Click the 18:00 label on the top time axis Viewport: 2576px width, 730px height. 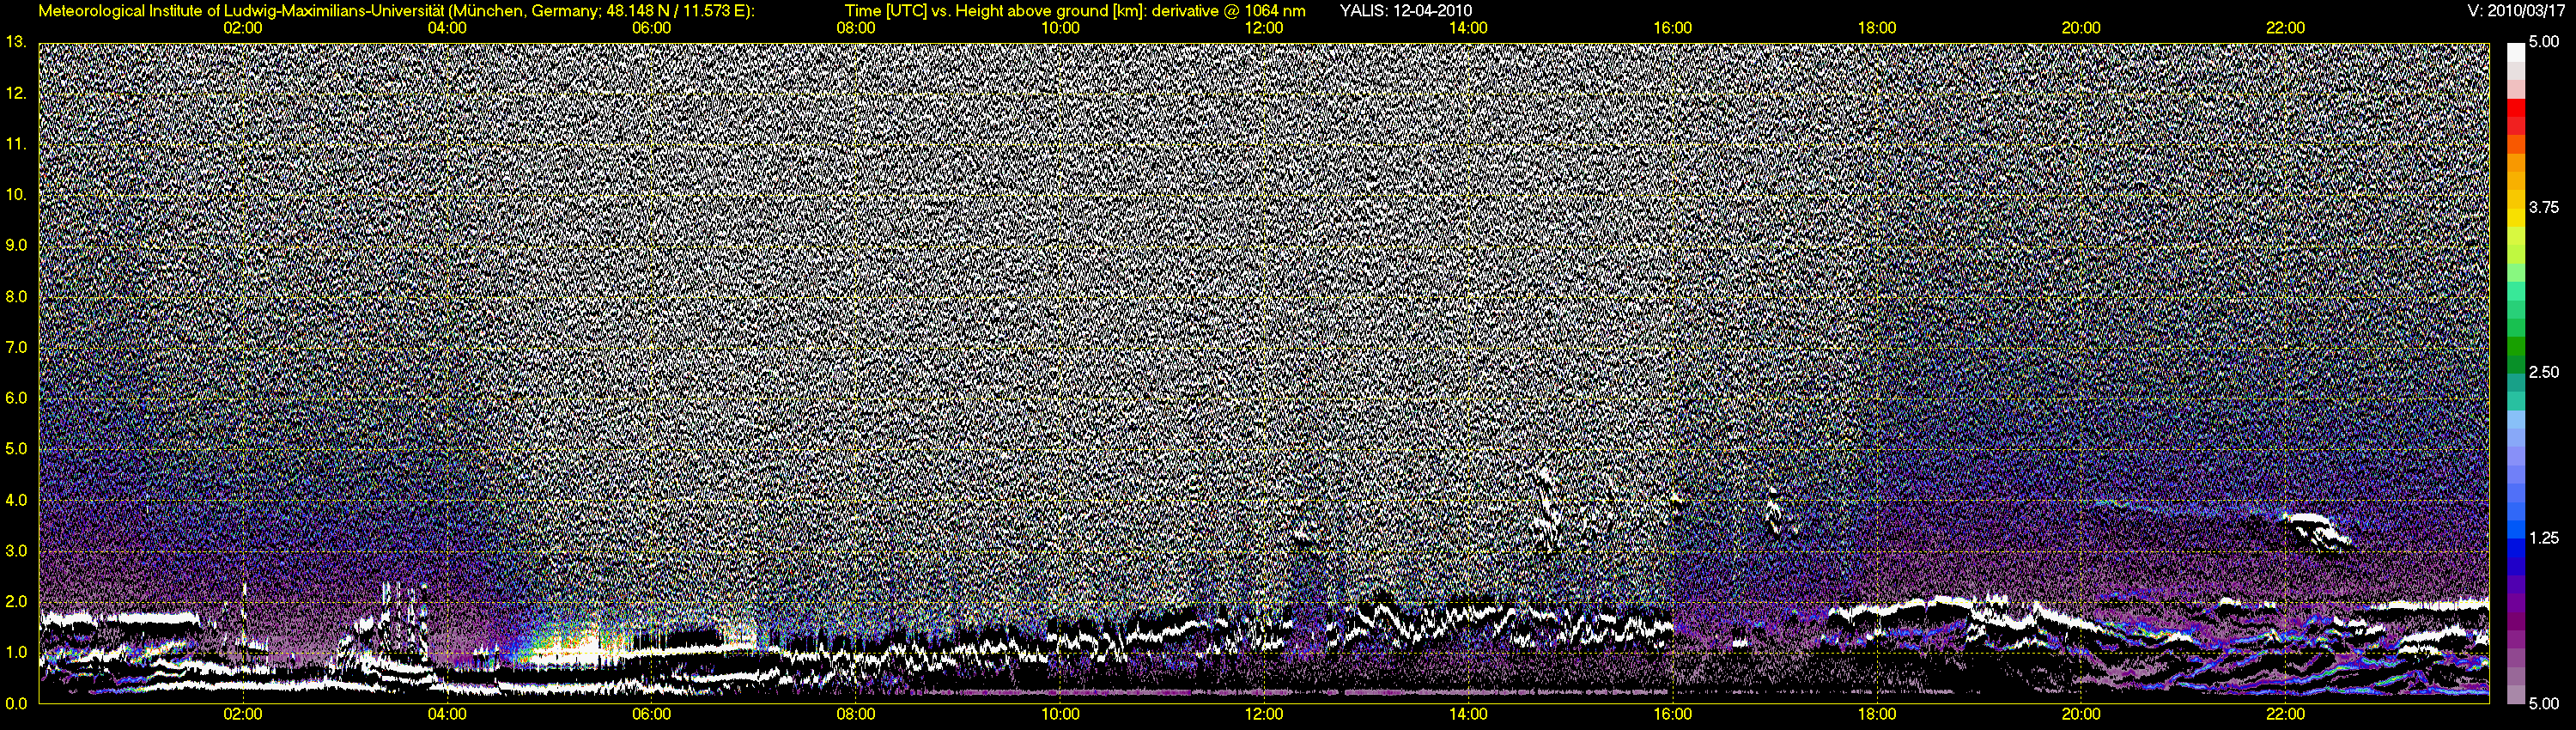click(x=1877, y=28)
